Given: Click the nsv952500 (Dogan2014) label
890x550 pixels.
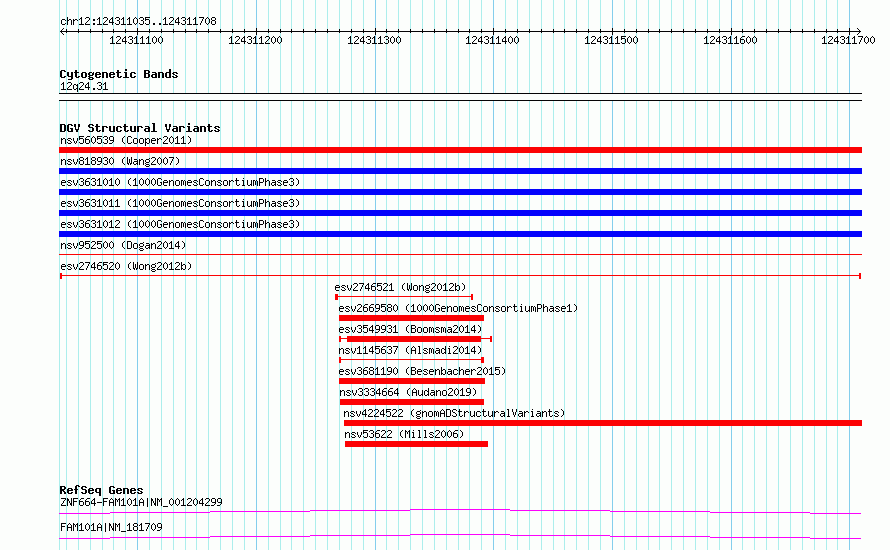Looking at the screenshot, I should pyautogui.click(x=123, y=245).
